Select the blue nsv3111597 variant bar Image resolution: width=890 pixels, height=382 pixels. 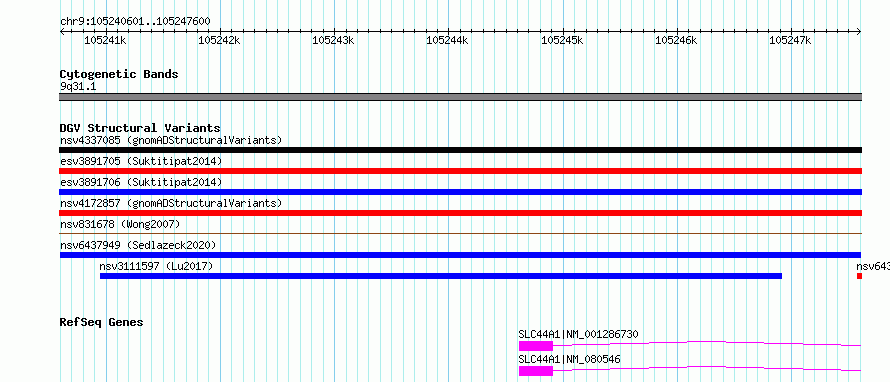point(441,276)
